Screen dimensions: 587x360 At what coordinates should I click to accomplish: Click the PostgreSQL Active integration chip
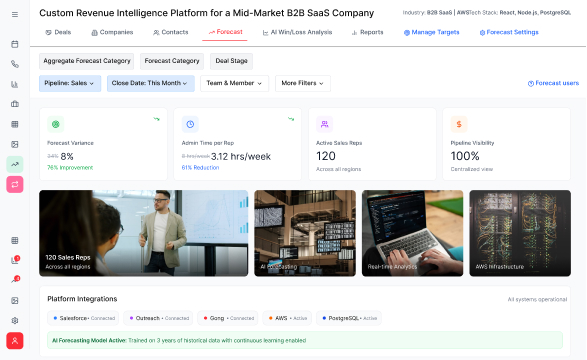[x=349, y=318]
